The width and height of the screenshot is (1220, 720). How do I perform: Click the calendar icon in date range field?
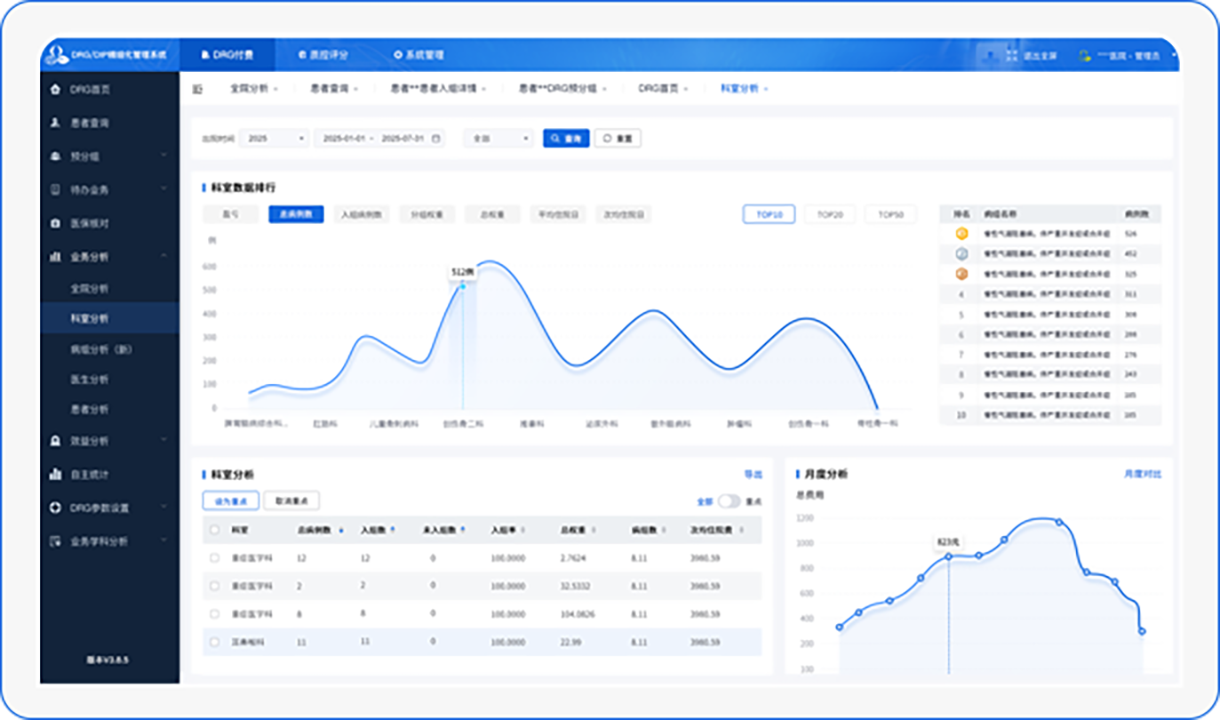coord(435,138)
